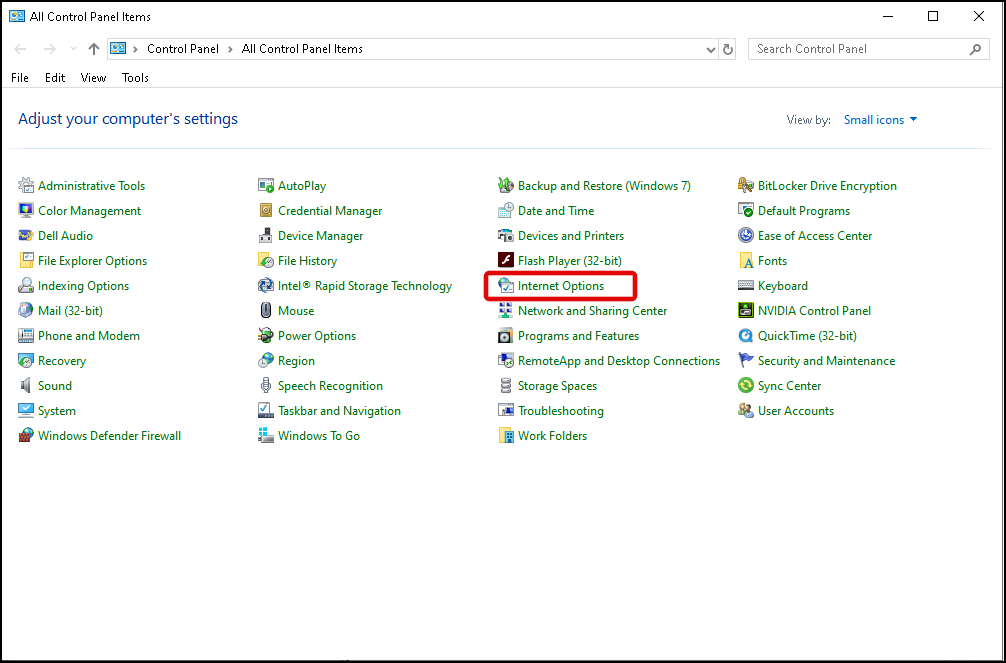Screen dimensions: 1006x663
Task: Open Programs and Features link
Action: [579, 336]
